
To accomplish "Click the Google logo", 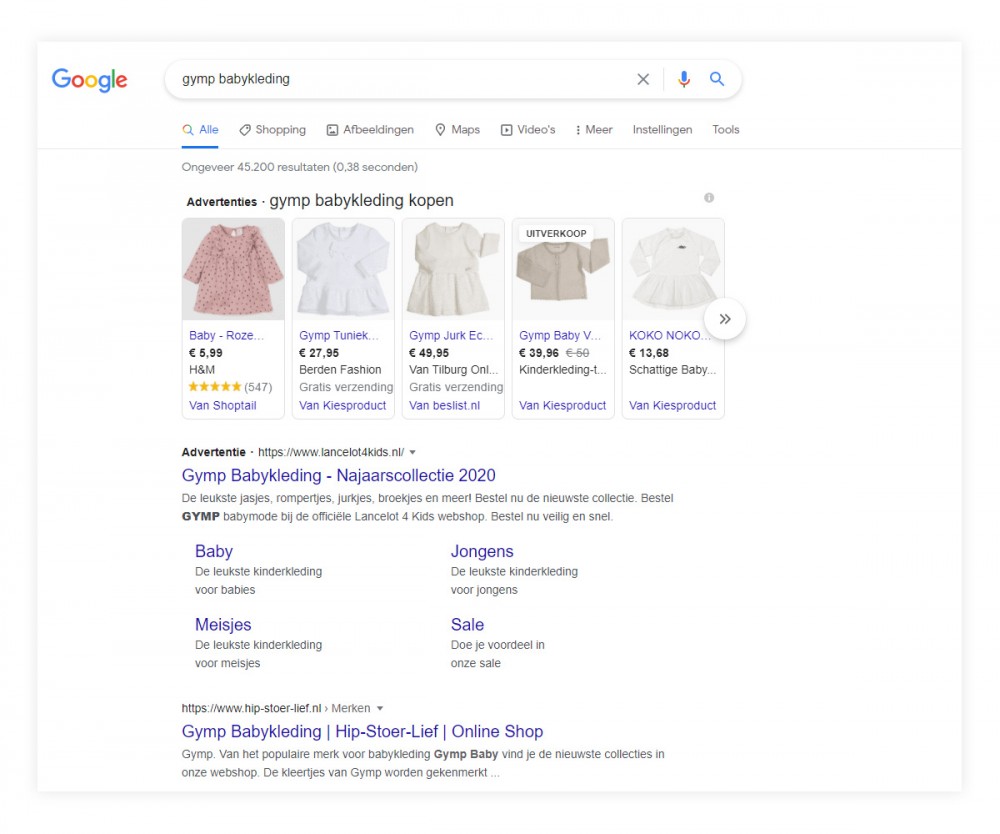I will click(x=89, y=80).
